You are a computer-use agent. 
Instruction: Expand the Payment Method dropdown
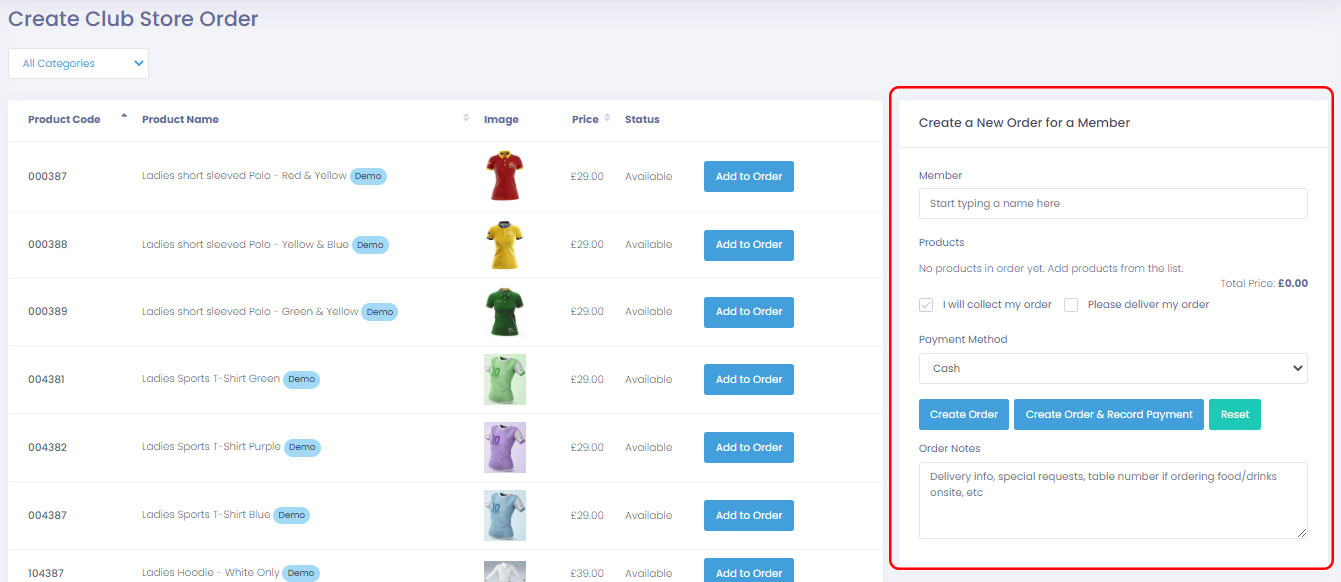(1112, 368)
